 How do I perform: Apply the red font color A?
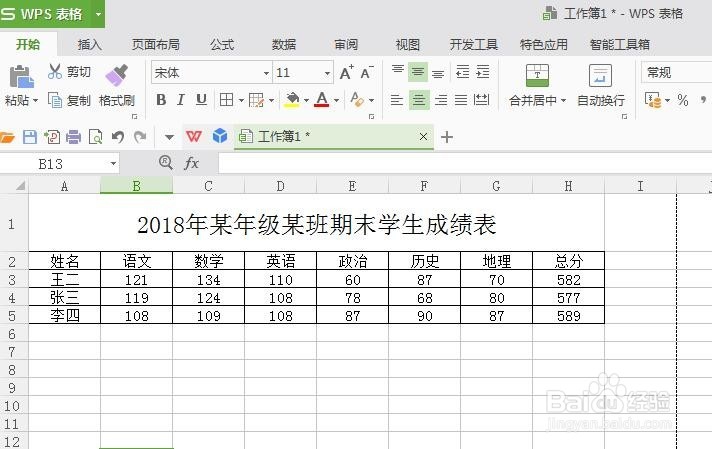click(321, 99)
